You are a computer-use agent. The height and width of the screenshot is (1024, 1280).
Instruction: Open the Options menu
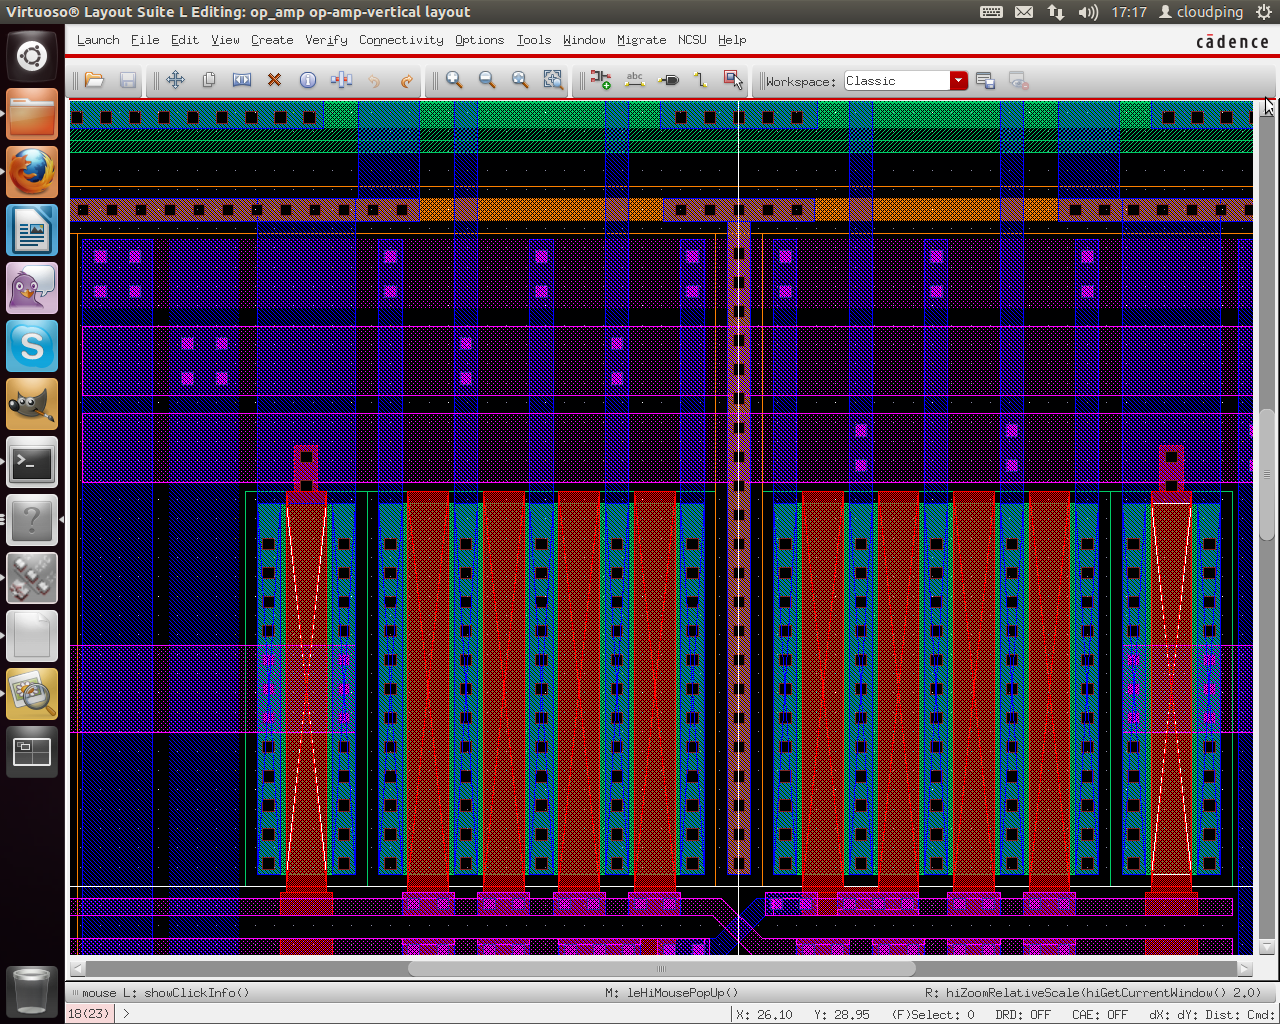pyautogui.click(x=480, y=40)
